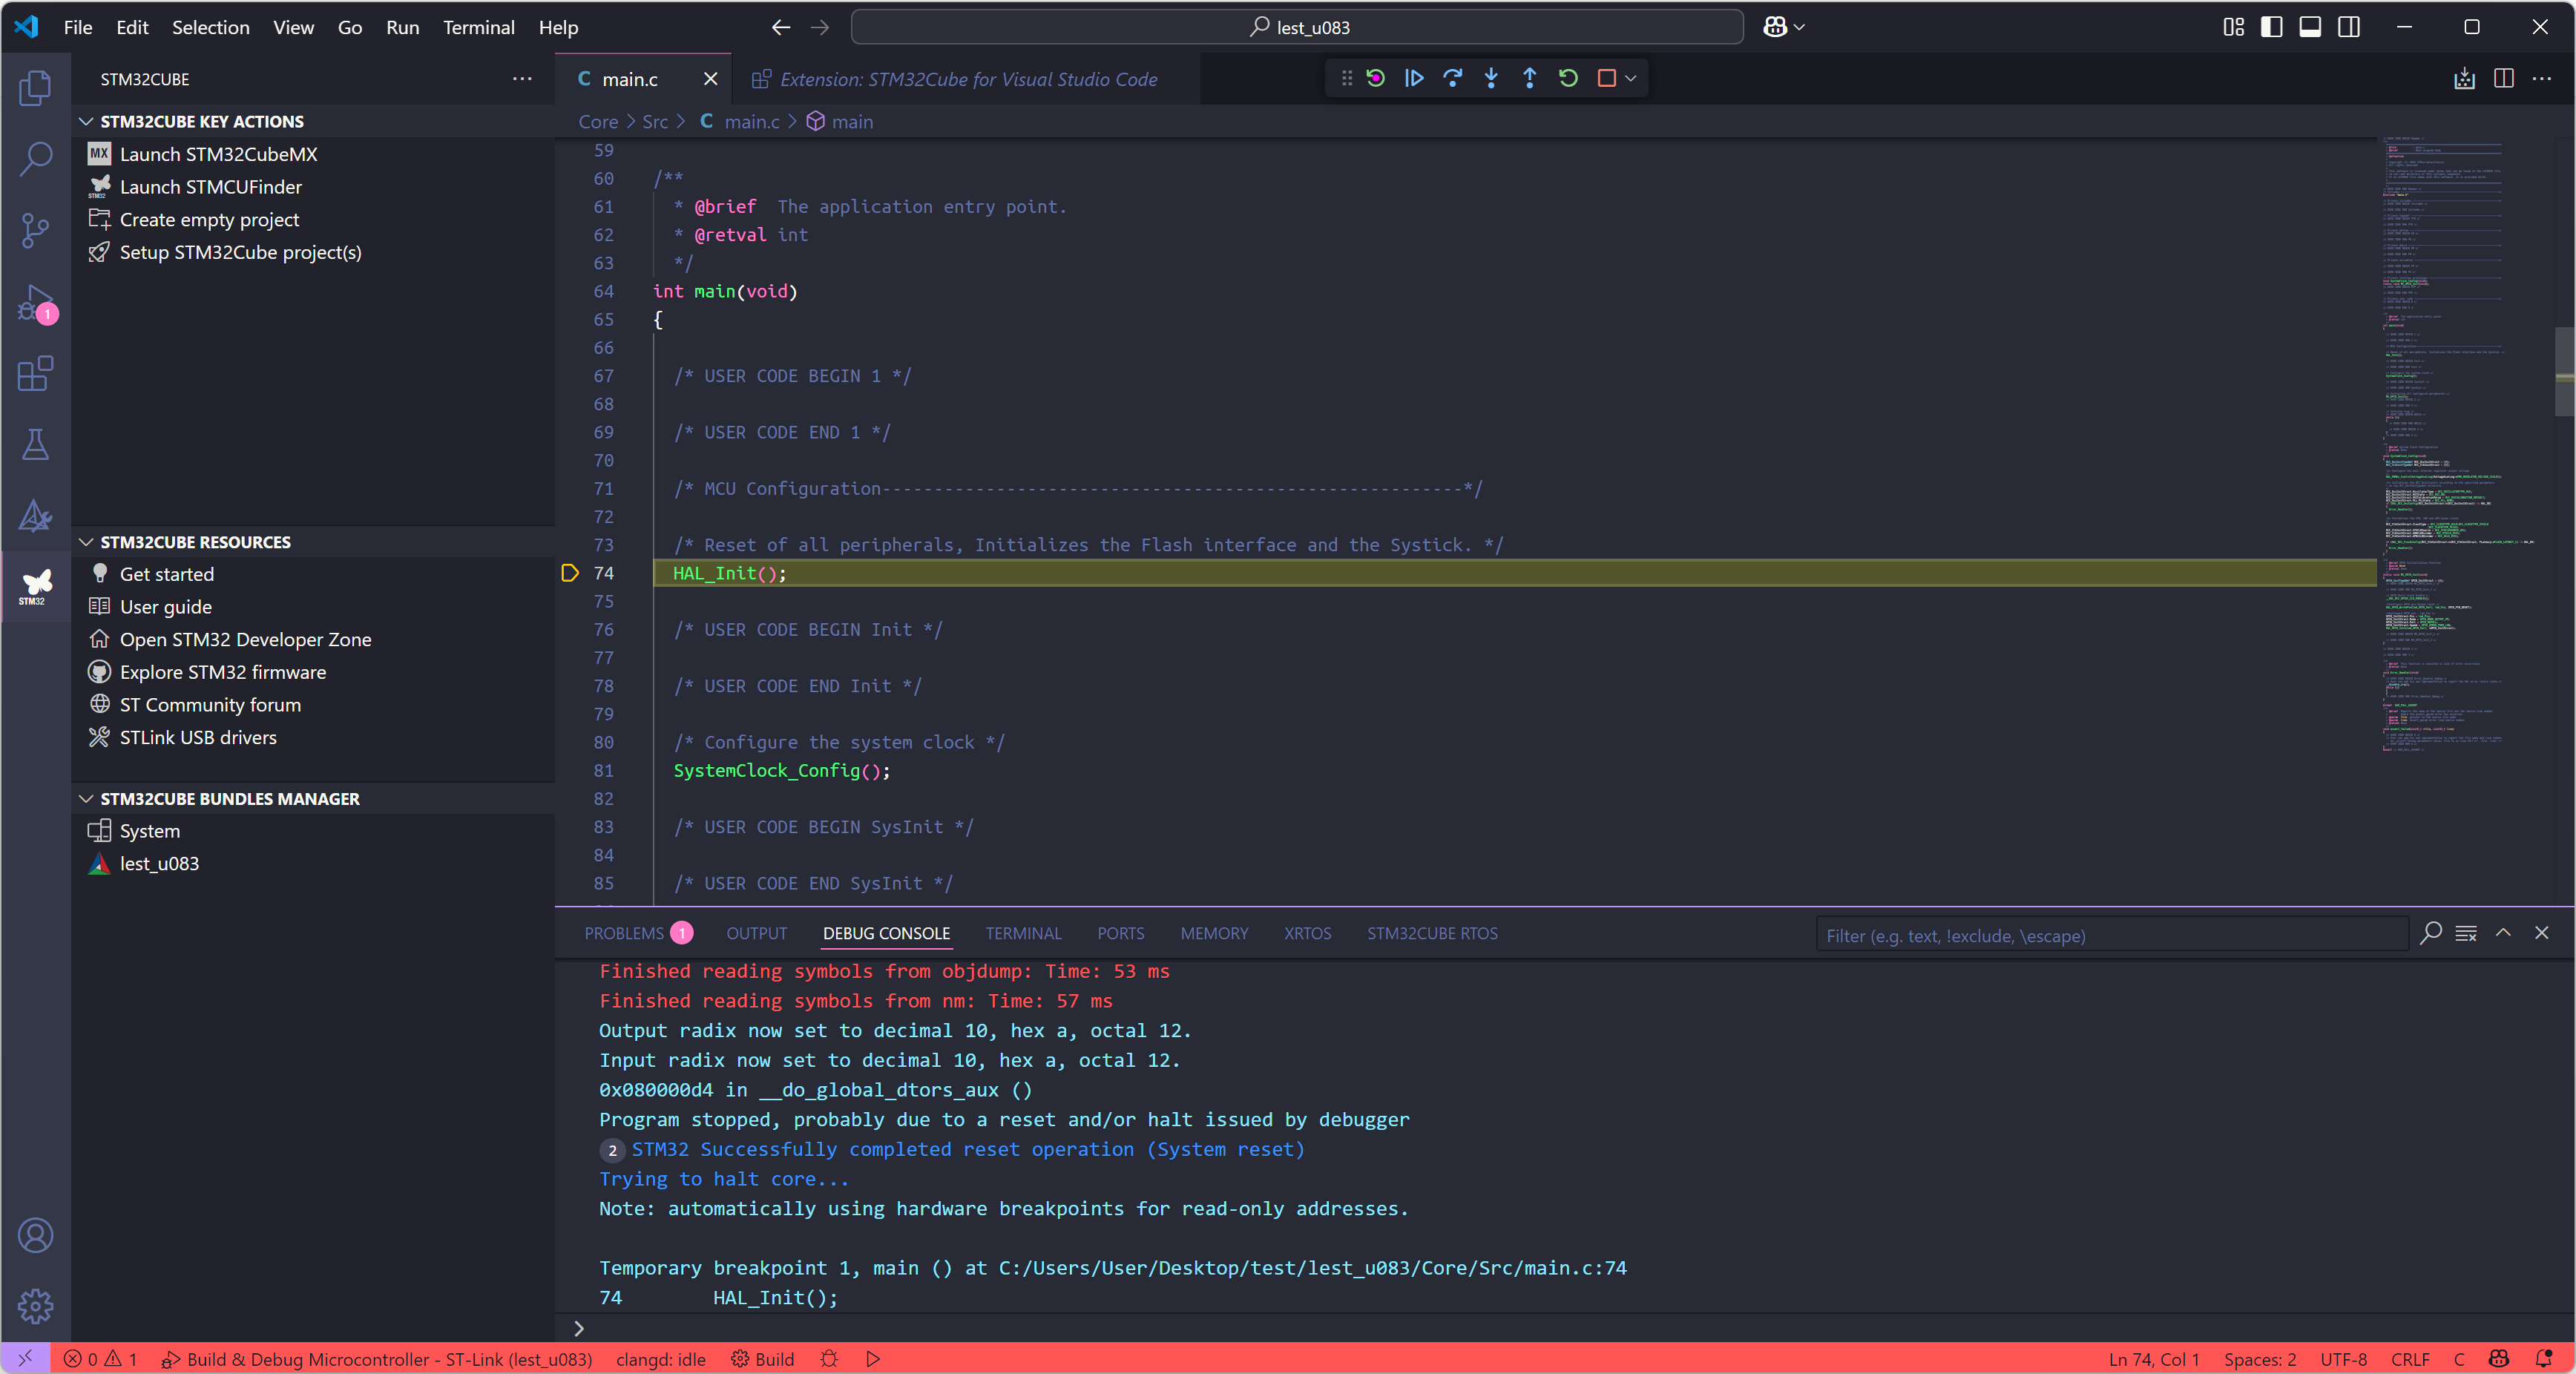This screenshot has width=2576, height=1374.
Task: Open the Search view
Action: 35,159
